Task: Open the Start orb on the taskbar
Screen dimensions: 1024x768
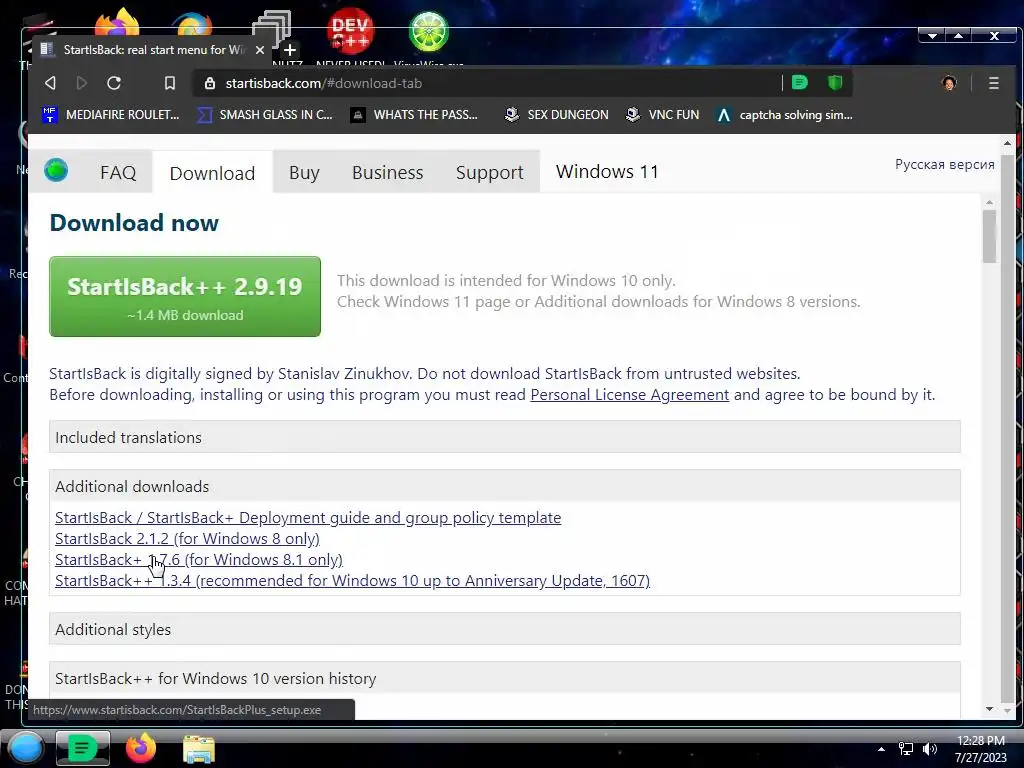Action: point(26,748)
